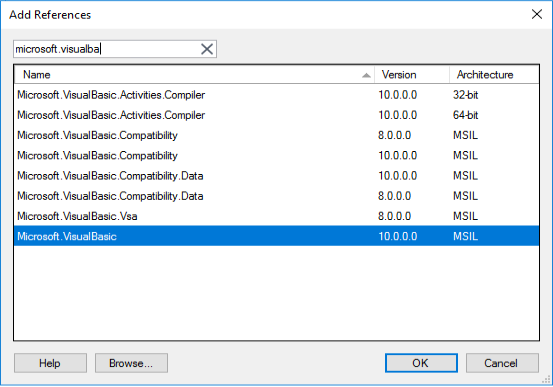This screenshot has width=553, height=387.
Task: Open the Help button
Action: coord(50,363)
